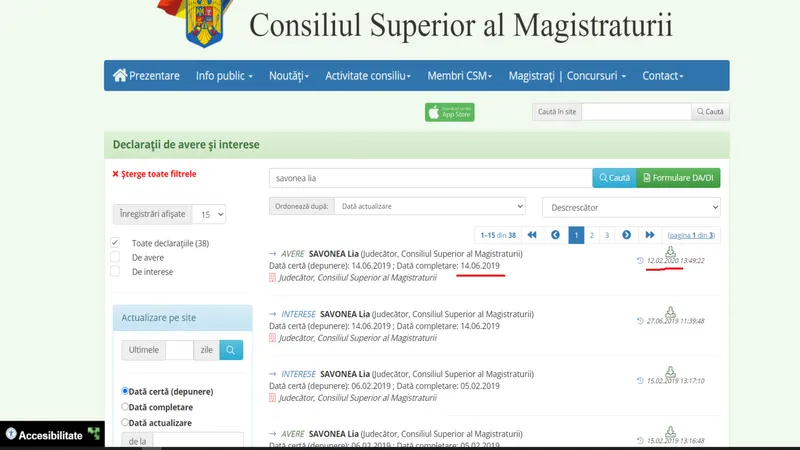Open the App Store download badge
Viewport: 800px width, 450px height.
coord(449,112)
